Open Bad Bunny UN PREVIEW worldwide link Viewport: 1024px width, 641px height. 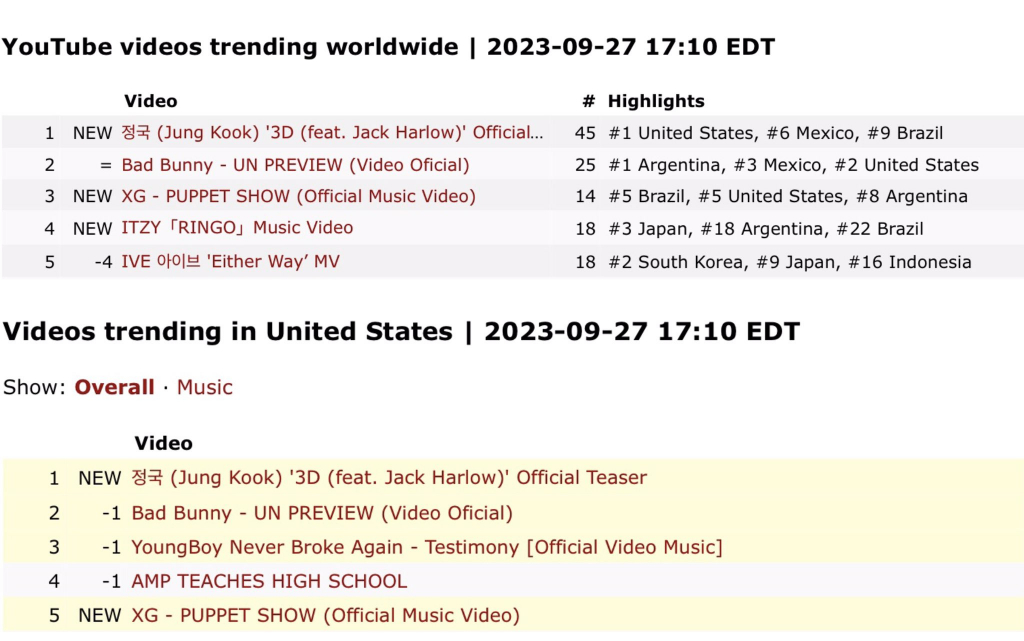(x=295, y=165)
